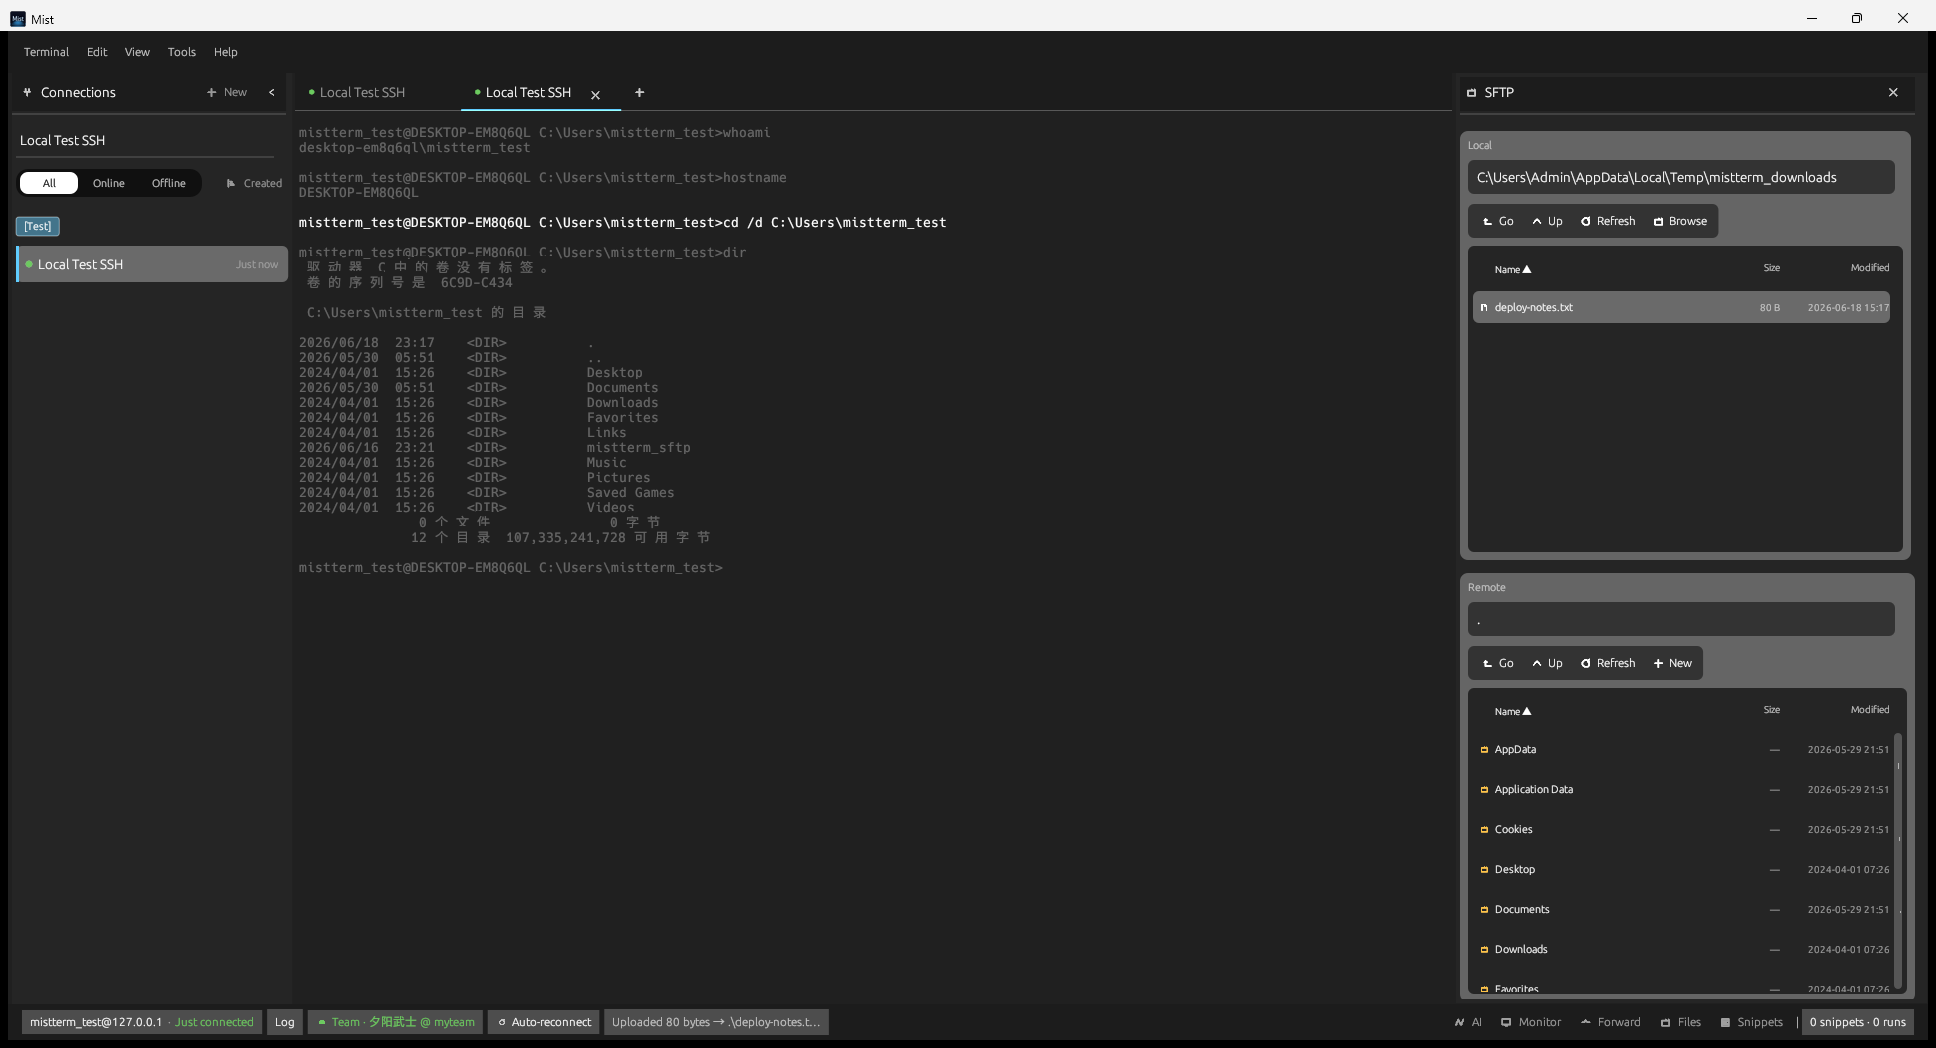
Task: Click the Connections panel icon
Action: pos(27,92)
